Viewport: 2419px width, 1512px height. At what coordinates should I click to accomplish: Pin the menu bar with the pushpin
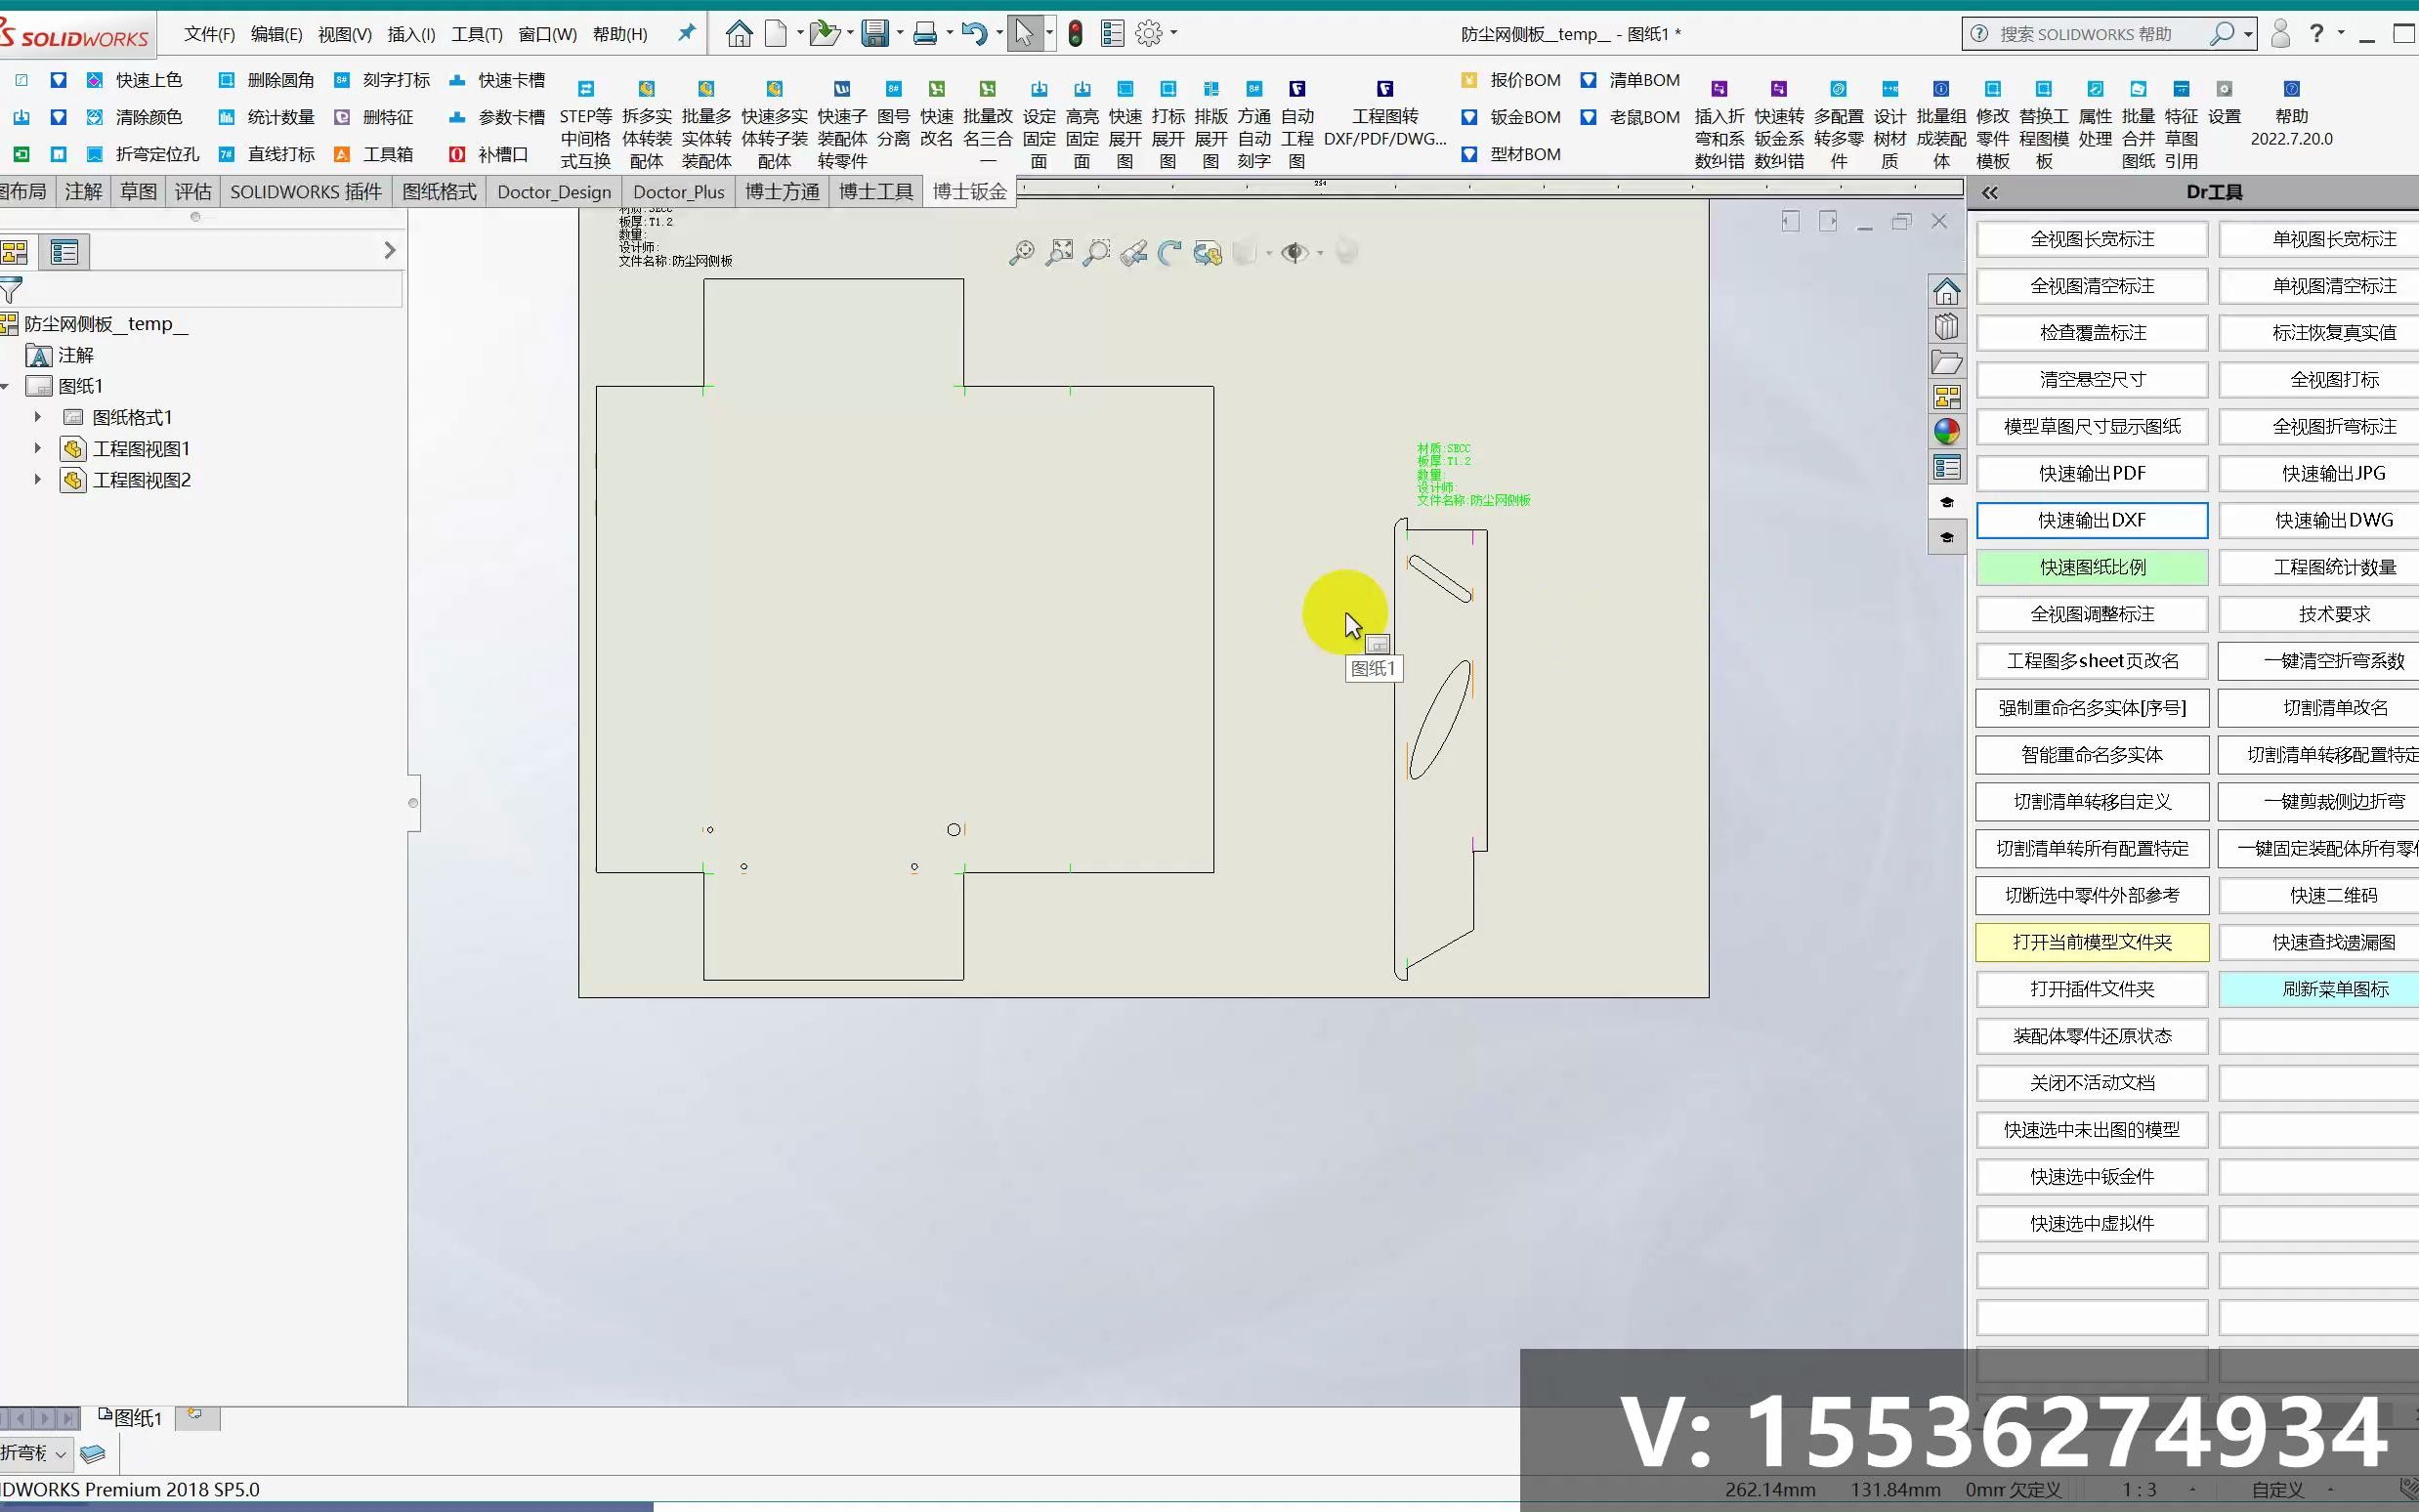(686, 33)
